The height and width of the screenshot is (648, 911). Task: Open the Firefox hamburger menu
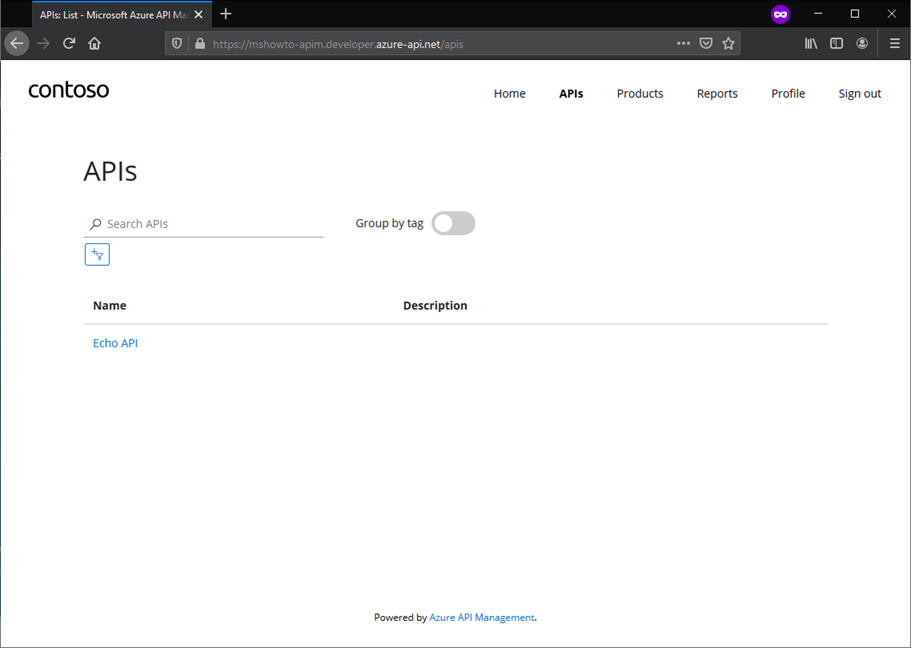tap(895, 44)
